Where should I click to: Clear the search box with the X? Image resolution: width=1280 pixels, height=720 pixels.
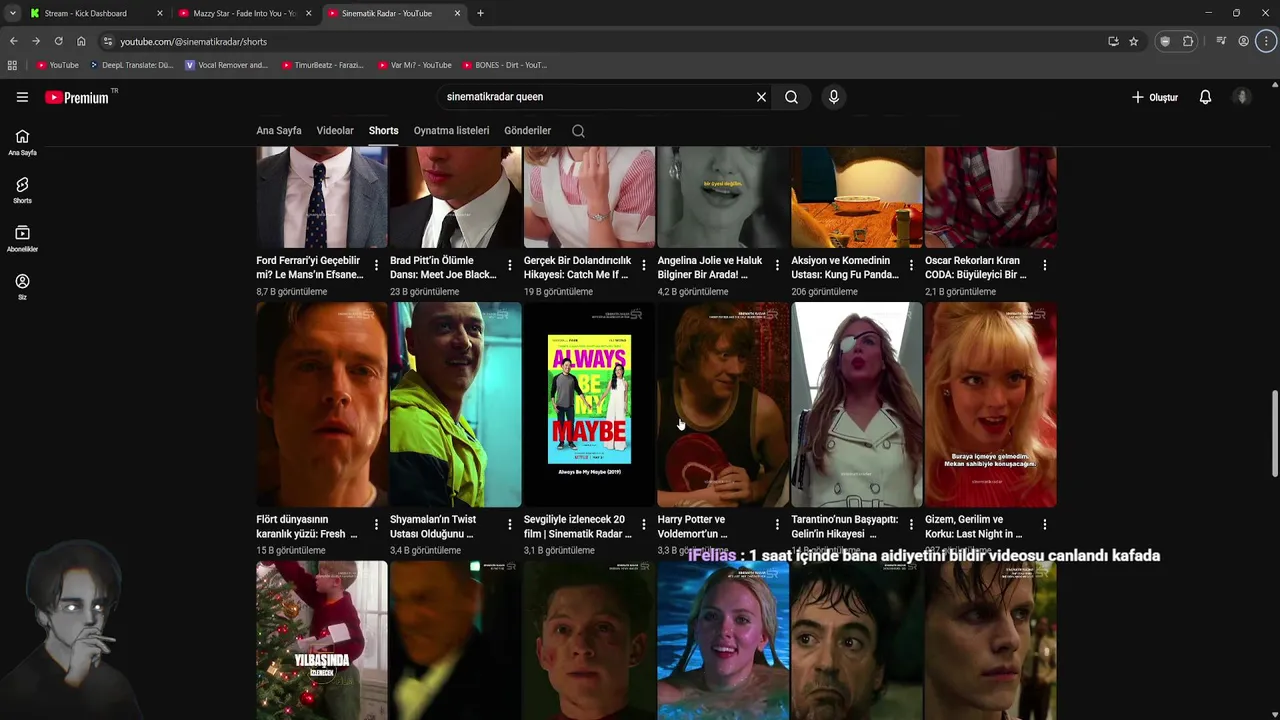(761, 97)
